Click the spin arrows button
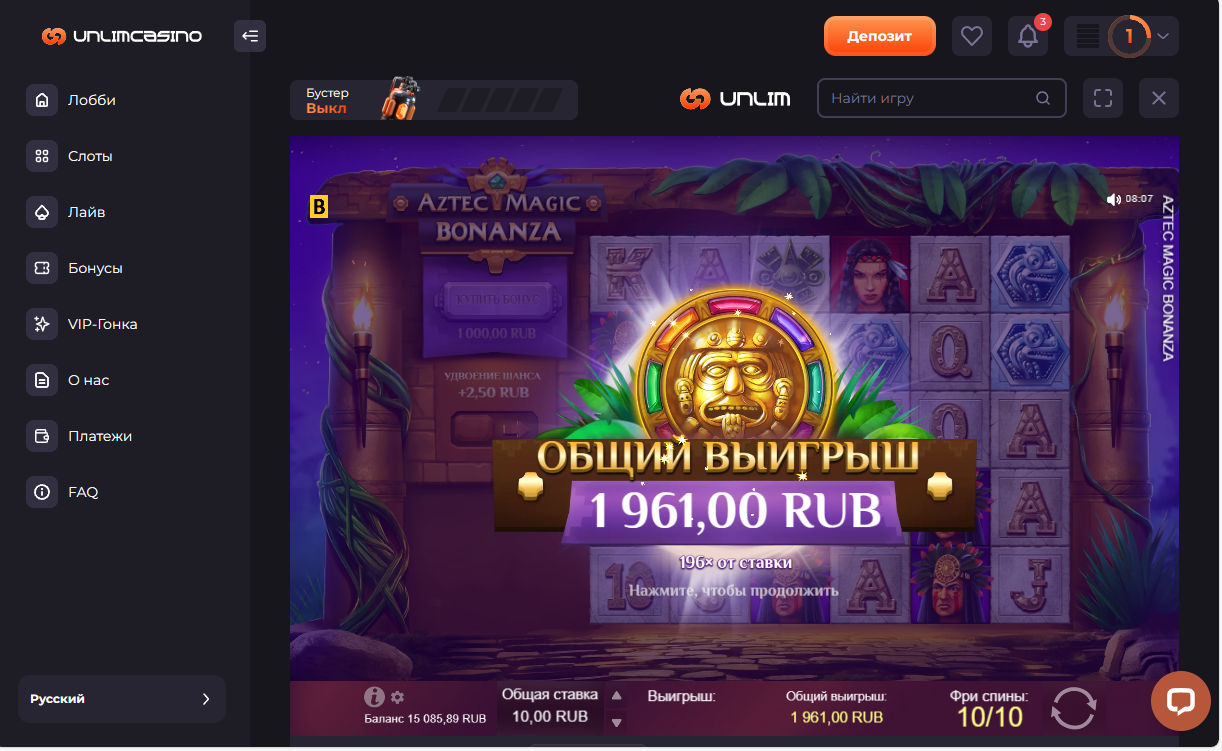 (1073, 707)
